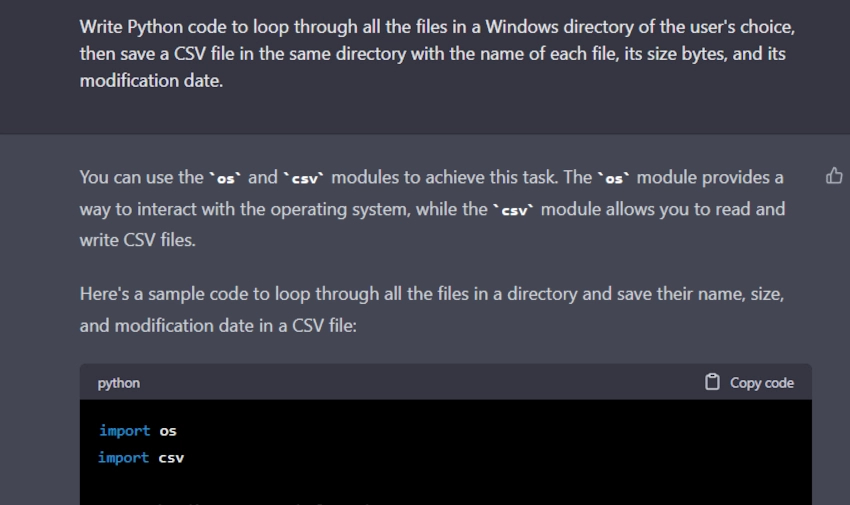
Task: Click first inline os code after "use the"
Action: click(225, 178)
